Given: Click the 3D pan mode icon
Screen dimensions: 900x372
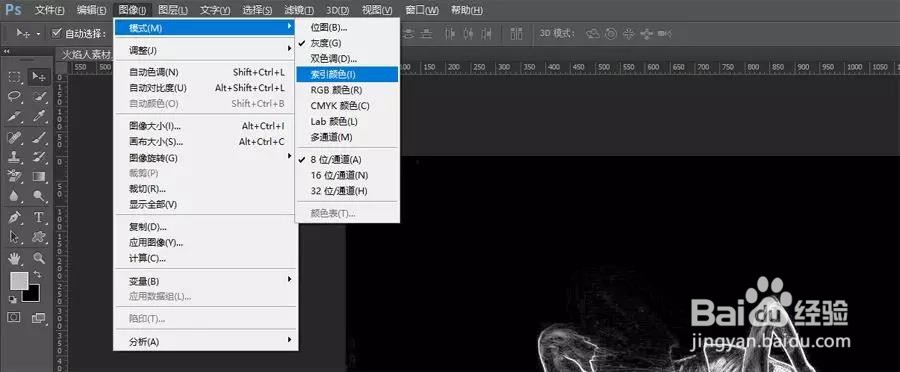Looking at the screenshot, I should point(629,34).
